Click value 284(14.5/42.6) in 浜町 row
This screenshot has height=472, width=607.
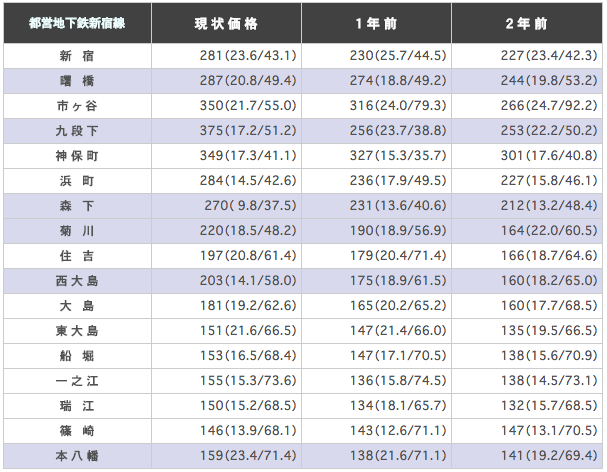coord(248,180)
